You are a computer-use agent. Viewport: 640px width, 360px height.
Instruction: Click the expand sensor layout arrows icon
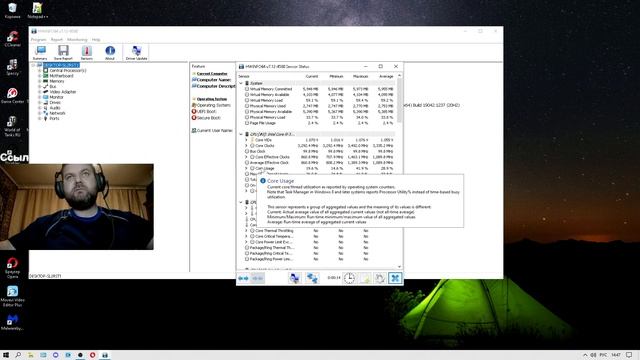tap(243, 278)
